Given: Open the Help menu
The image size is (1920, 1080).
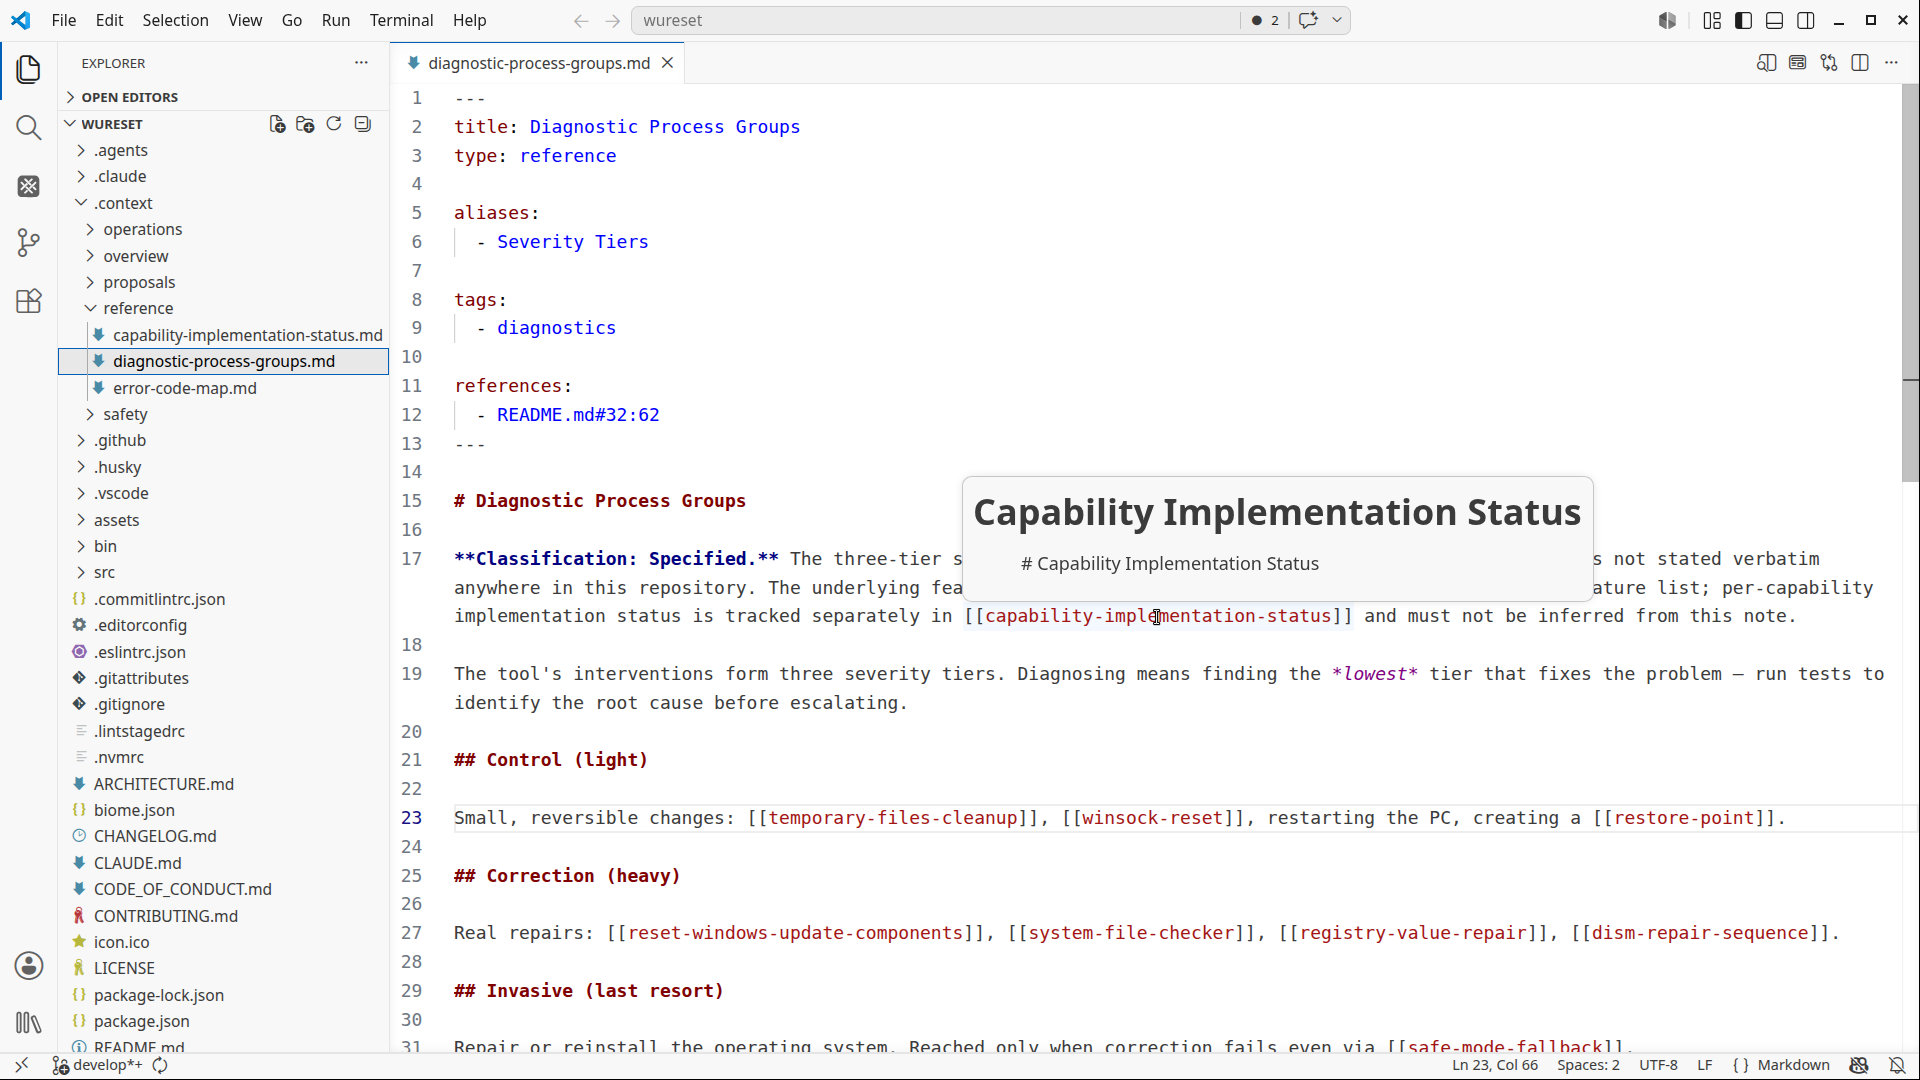Looking at the screenshot, I should [x=469, y=20].
